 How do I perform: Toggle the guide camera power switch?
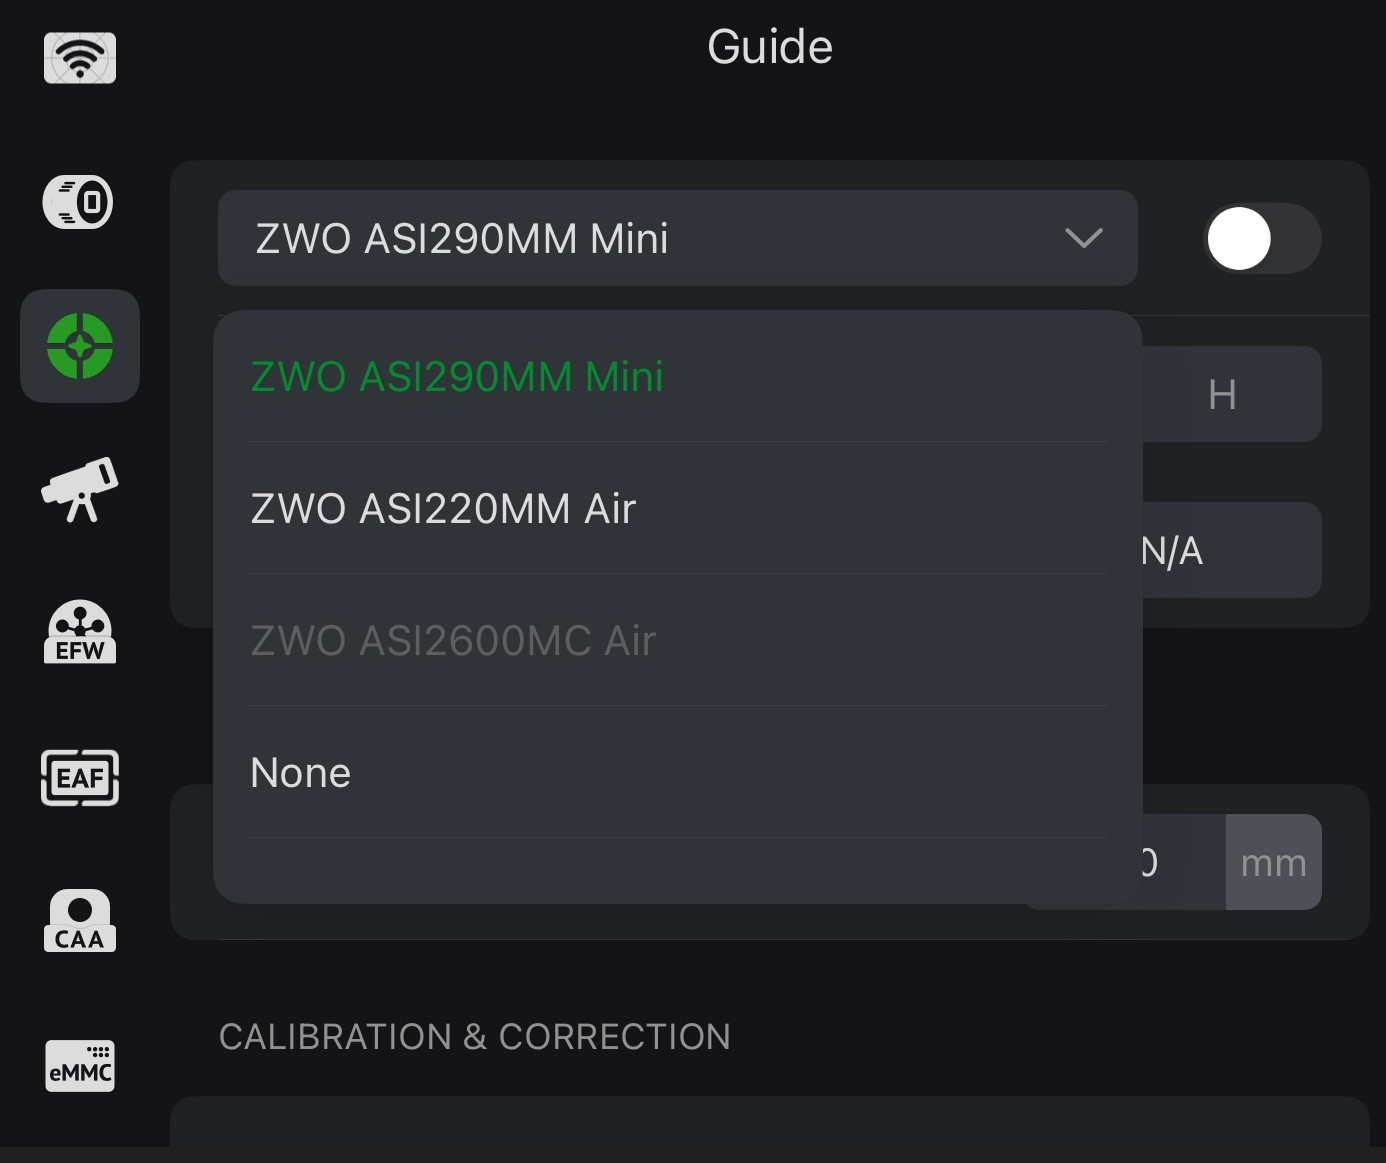pos(1262,238)
